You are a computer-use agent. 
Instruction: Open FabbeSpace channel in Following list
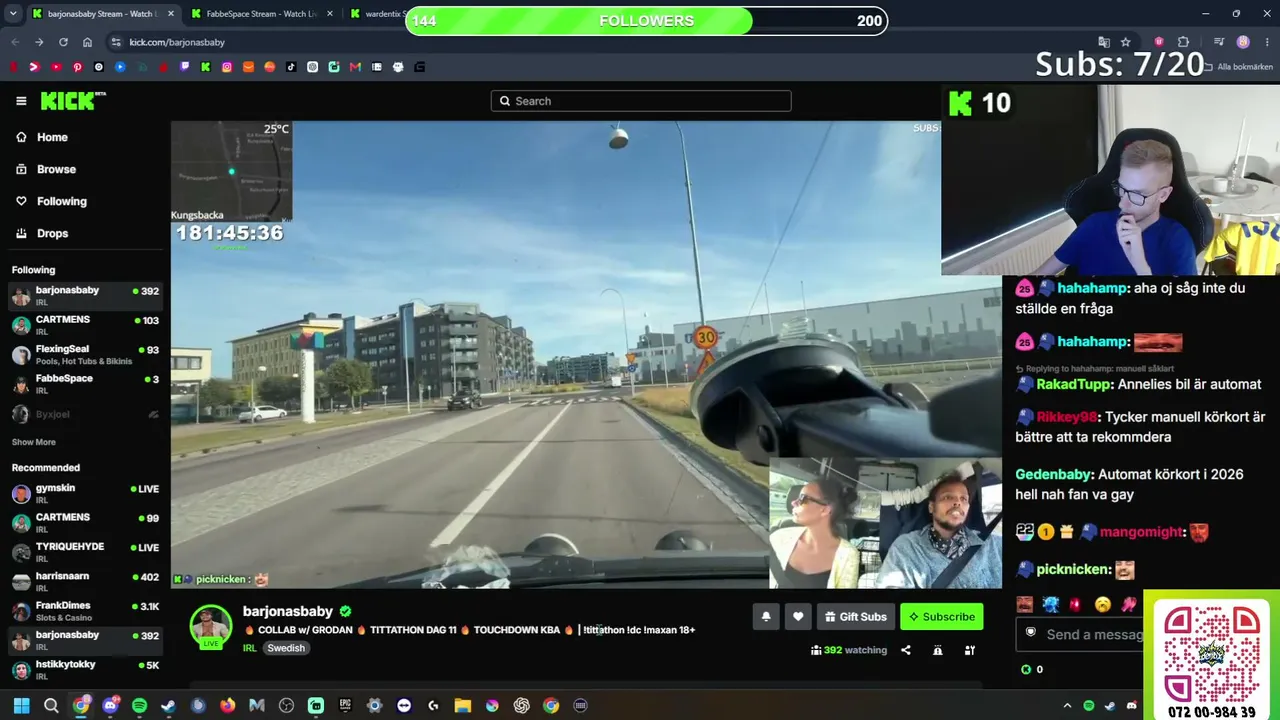point(85,384)
